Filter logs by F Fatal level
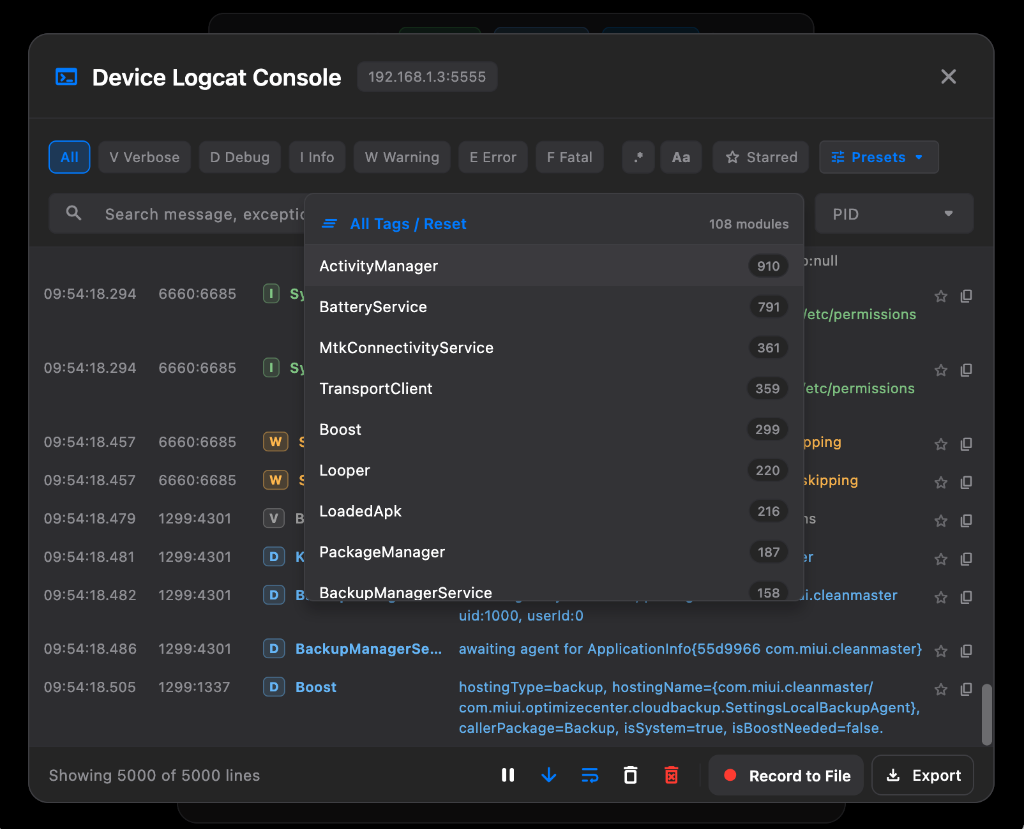The height and width of the screenshot is (829, 1024). 569,157
